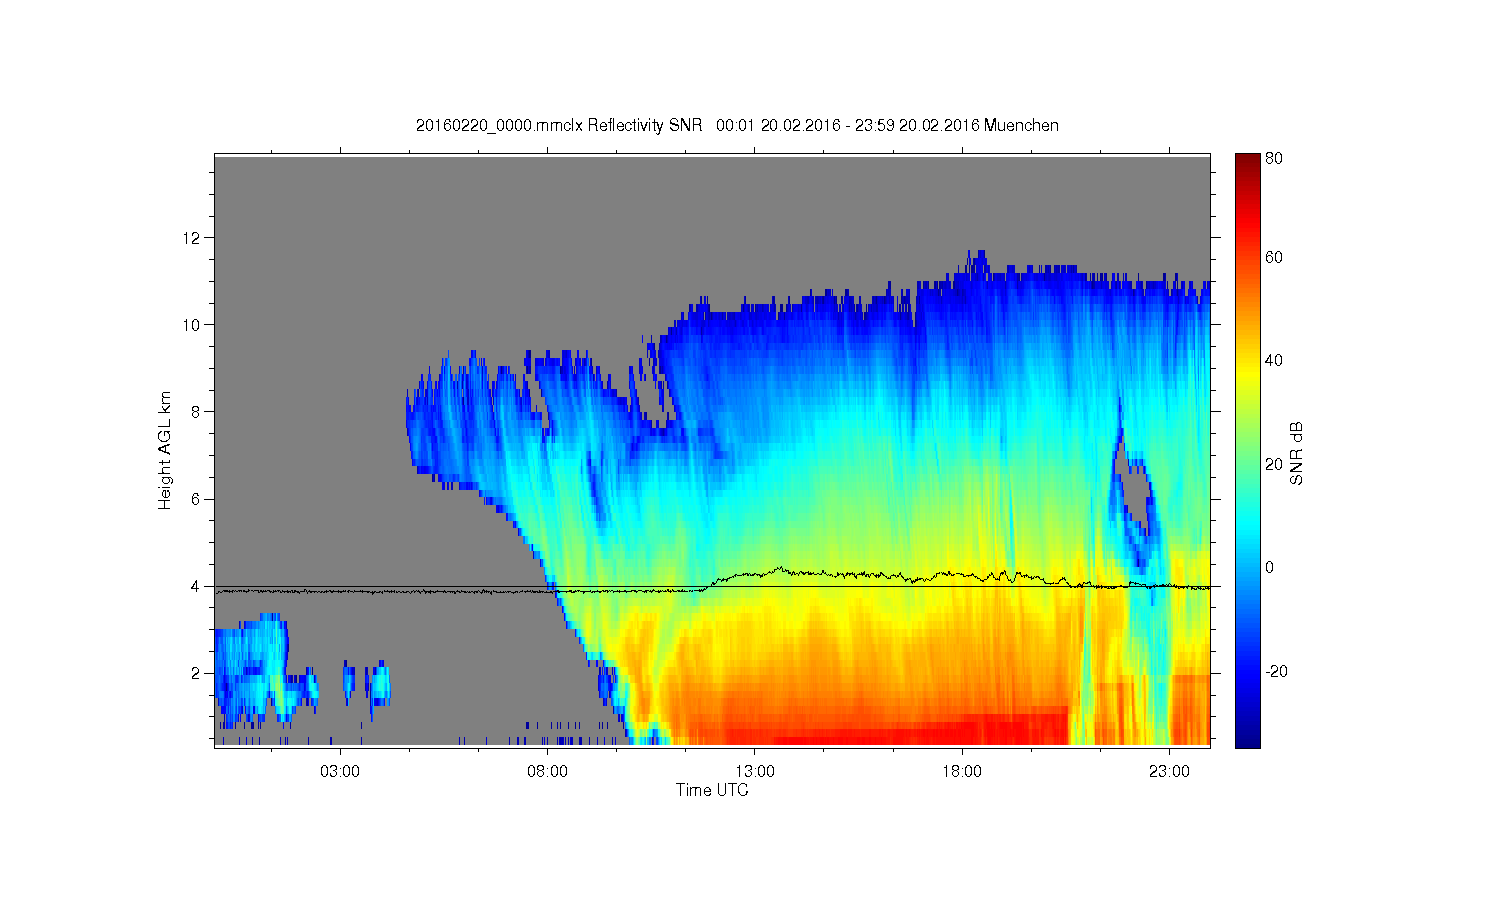Click the '18:00' time tick label

tap(963, 772)
